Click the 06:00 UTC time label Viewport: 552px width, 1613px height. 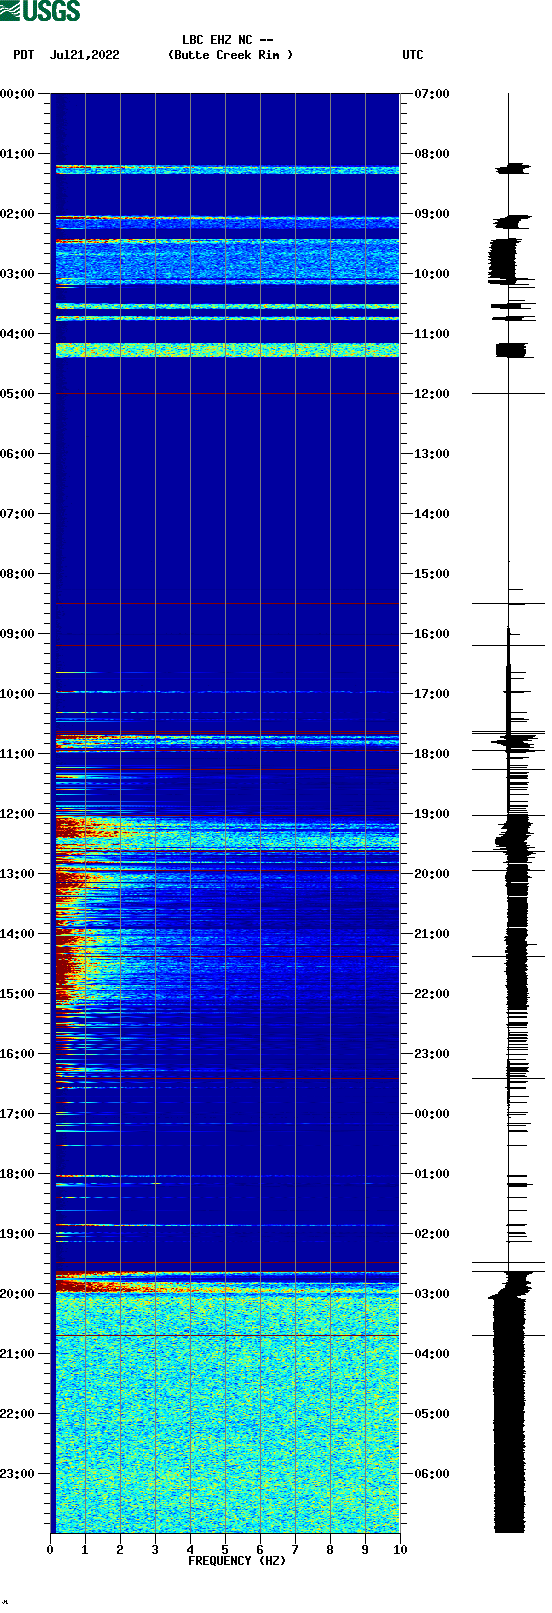(x=432, y=1474)
